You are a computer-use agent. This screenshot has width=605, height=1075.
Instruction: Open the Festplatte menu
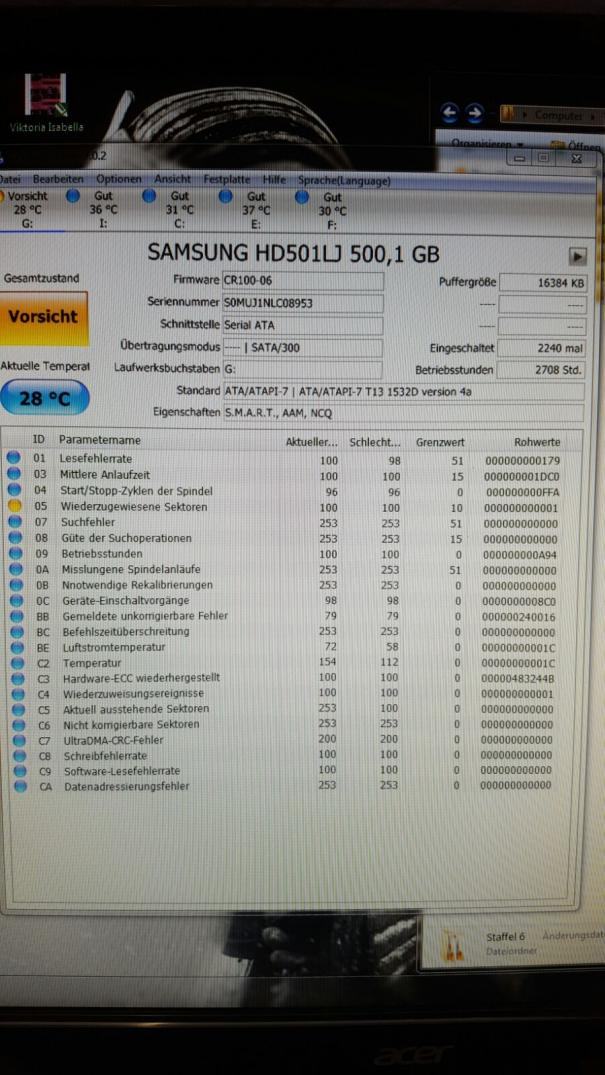(227, 180)
